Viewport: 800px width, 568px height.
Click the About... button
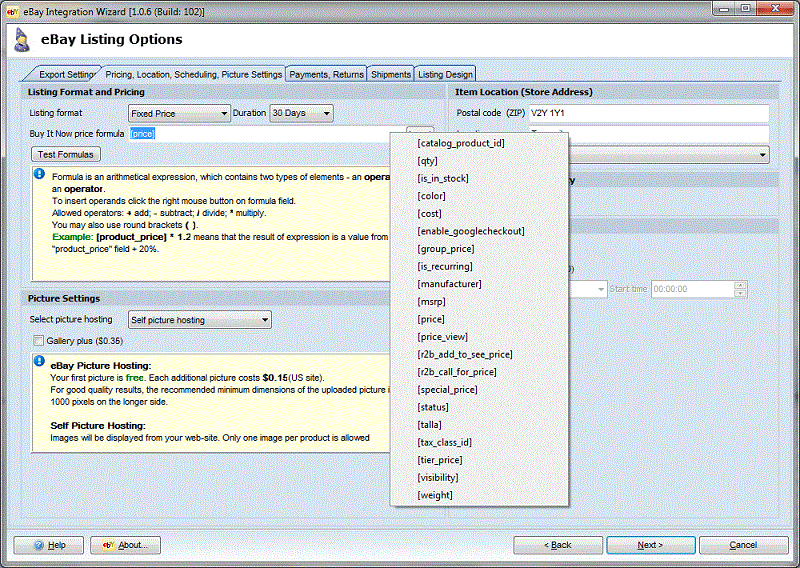tap(126, 545)
